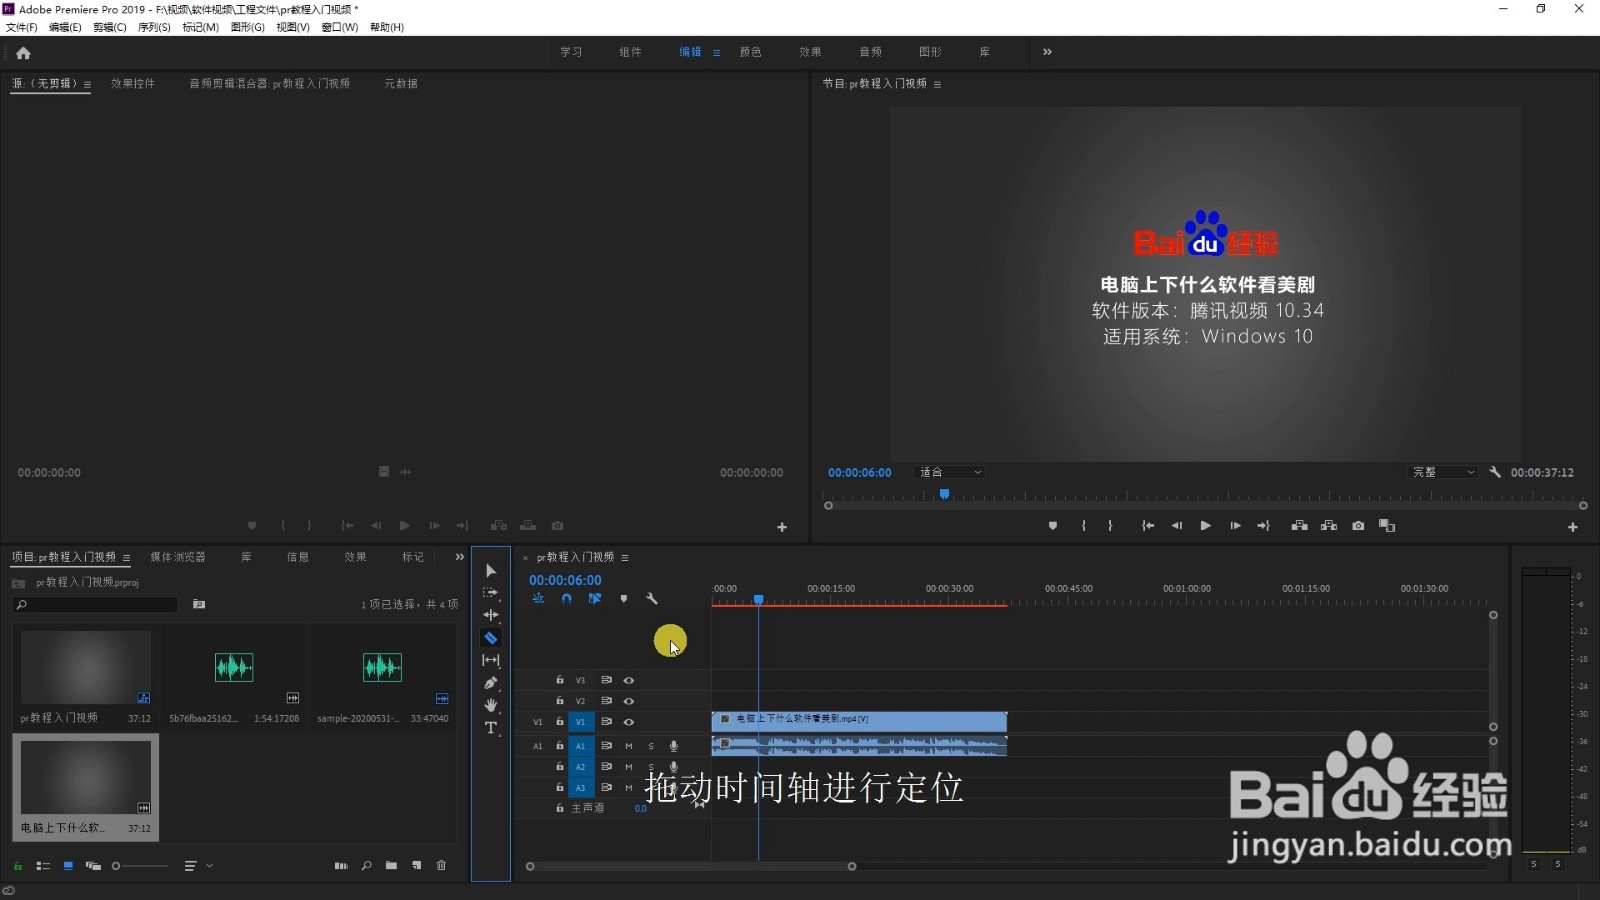Select the Track Select Forward tool
This screenshot has width=1600, height=900.
tap(490, 593)
